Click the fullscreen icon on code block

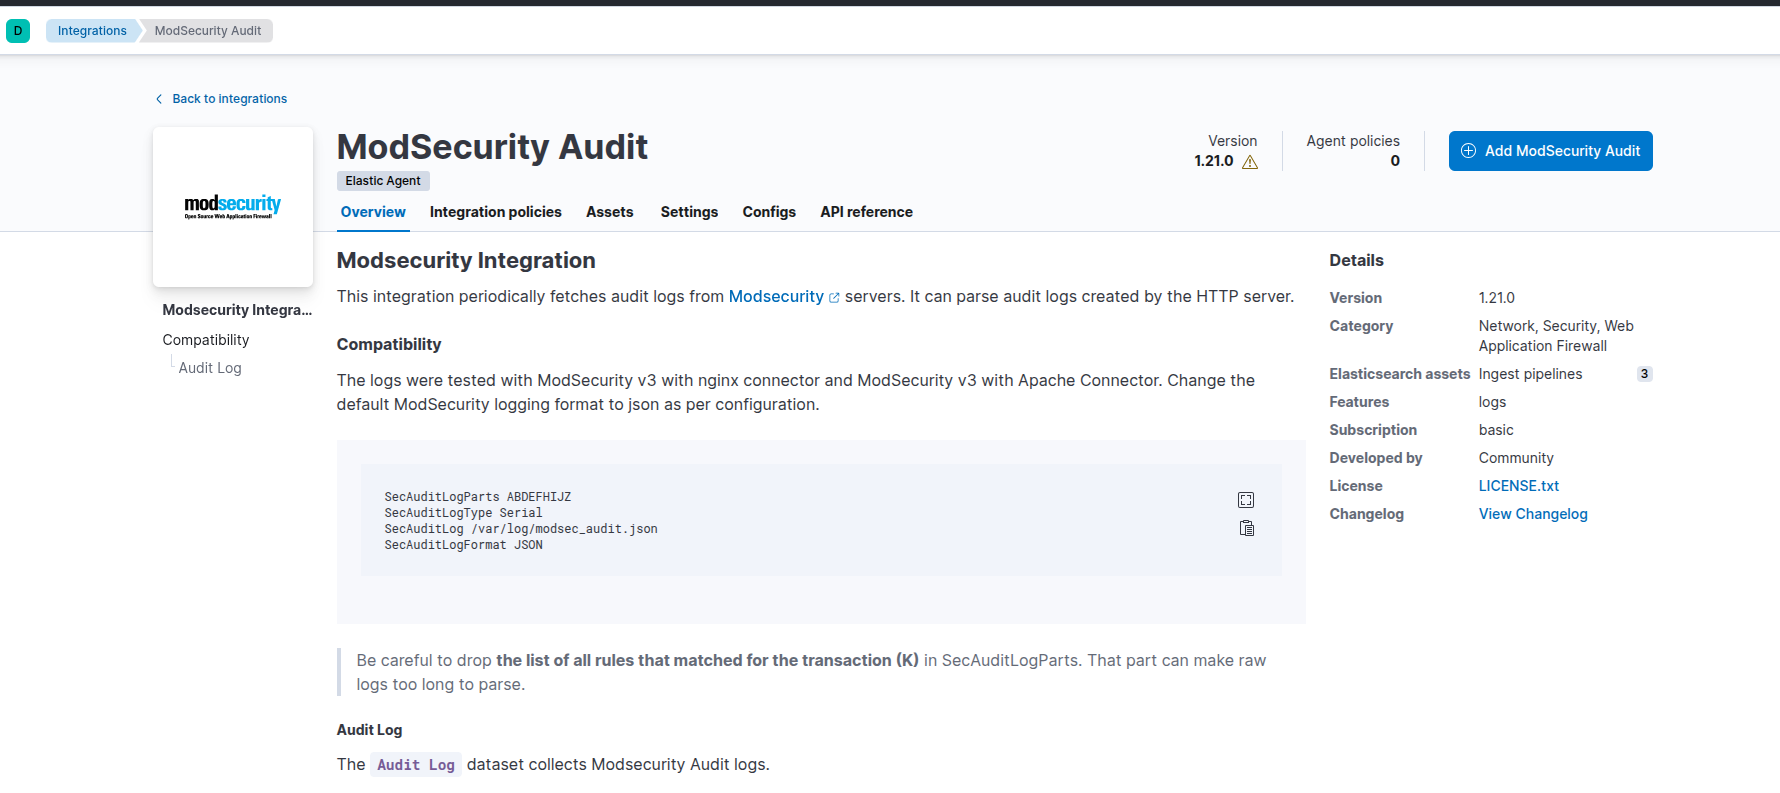(x=1246, y=500)
